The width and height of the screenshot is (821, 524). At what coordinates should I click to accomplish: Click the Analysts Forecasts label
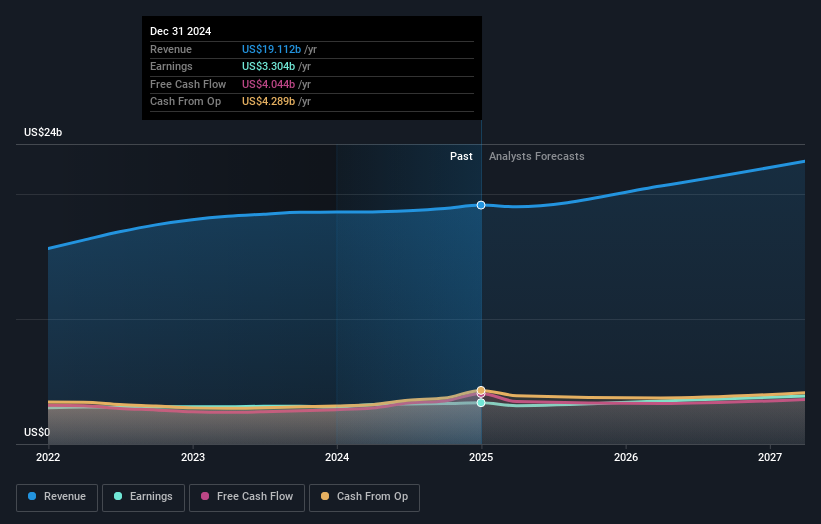pos(537,157)
